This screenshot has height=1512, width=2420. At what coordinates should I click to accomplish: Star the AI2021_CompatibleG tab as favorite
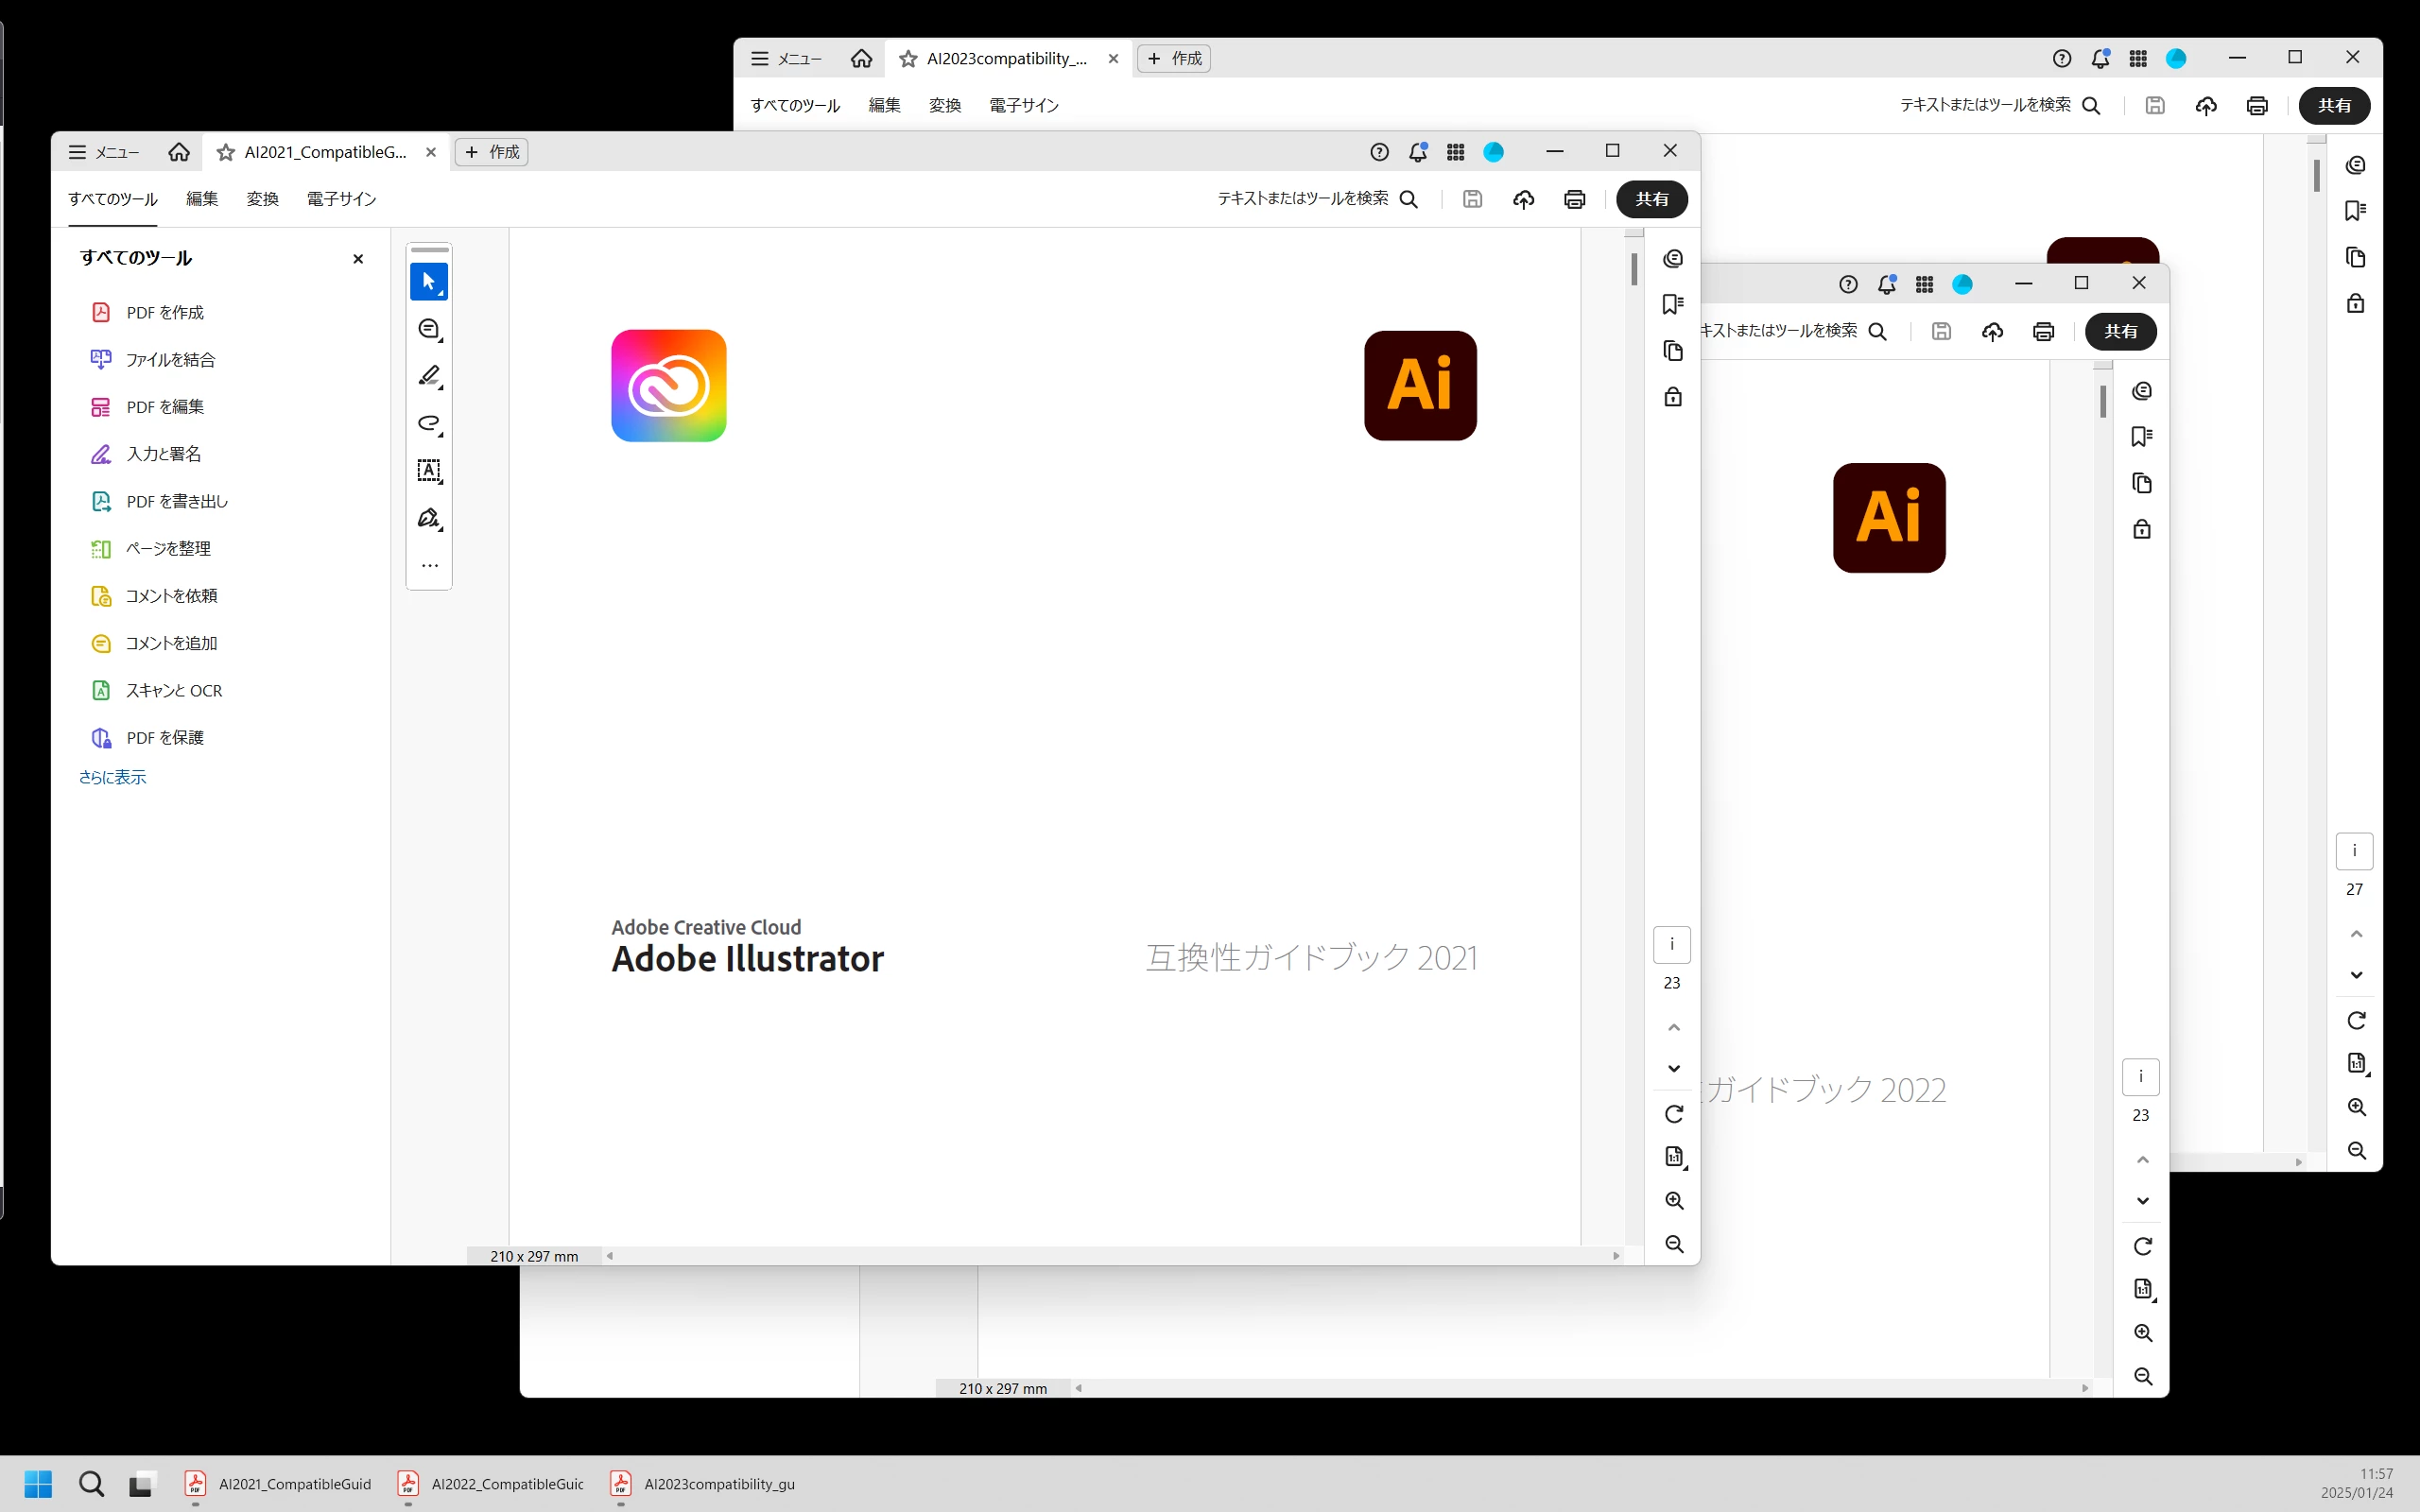click(226, 152)
